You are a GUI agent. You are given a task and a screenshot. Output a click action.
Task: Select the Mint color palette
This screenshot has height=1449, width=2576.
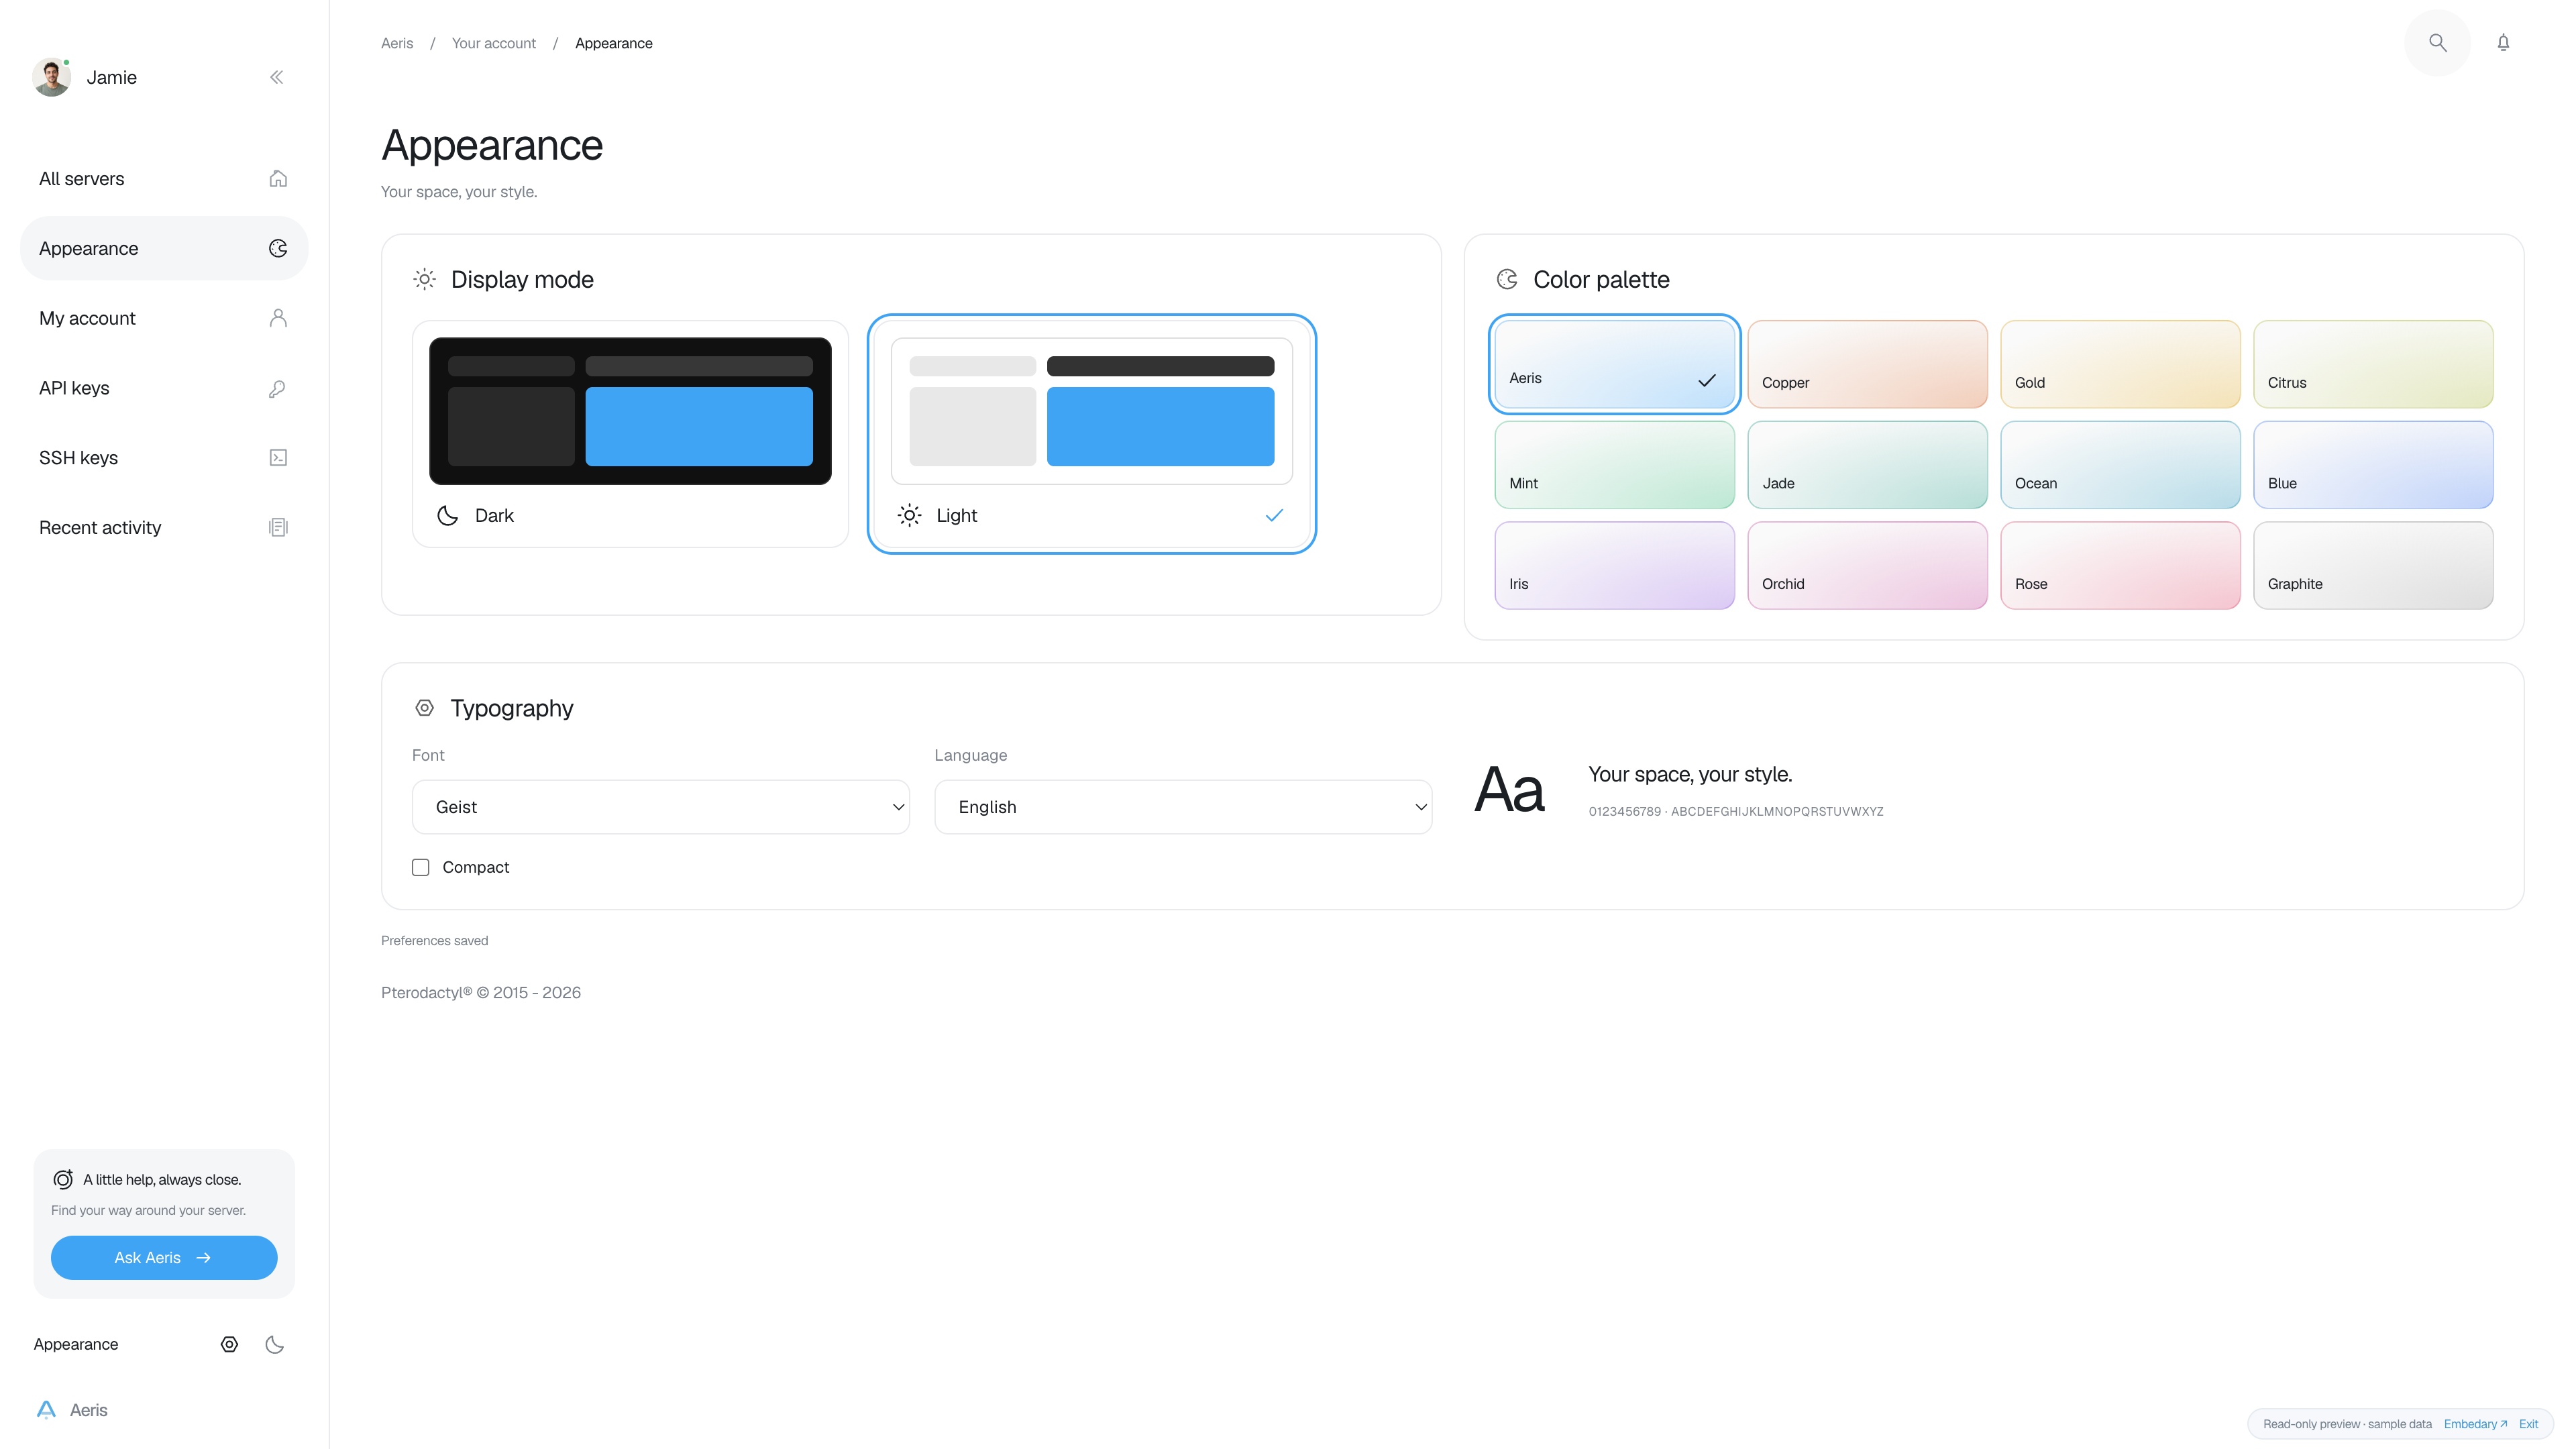(1614, 465)
